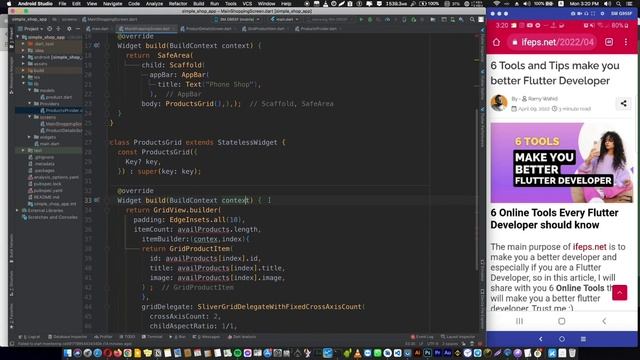Open Finder from the Dock
This screenshot has height=360, width=640.
pyautogui.click(x=68, y=353)
